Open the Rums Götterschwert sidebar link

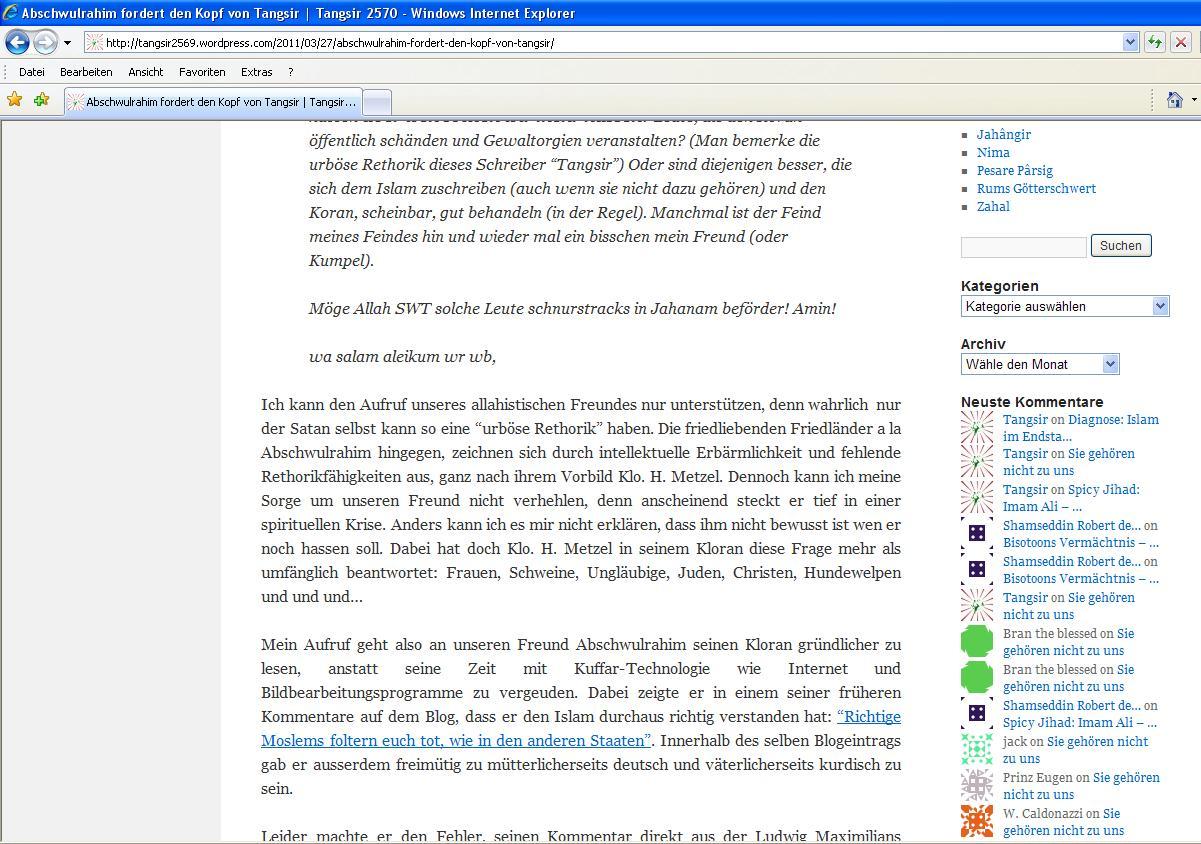pyautogui.click(x=1036, y=189)
